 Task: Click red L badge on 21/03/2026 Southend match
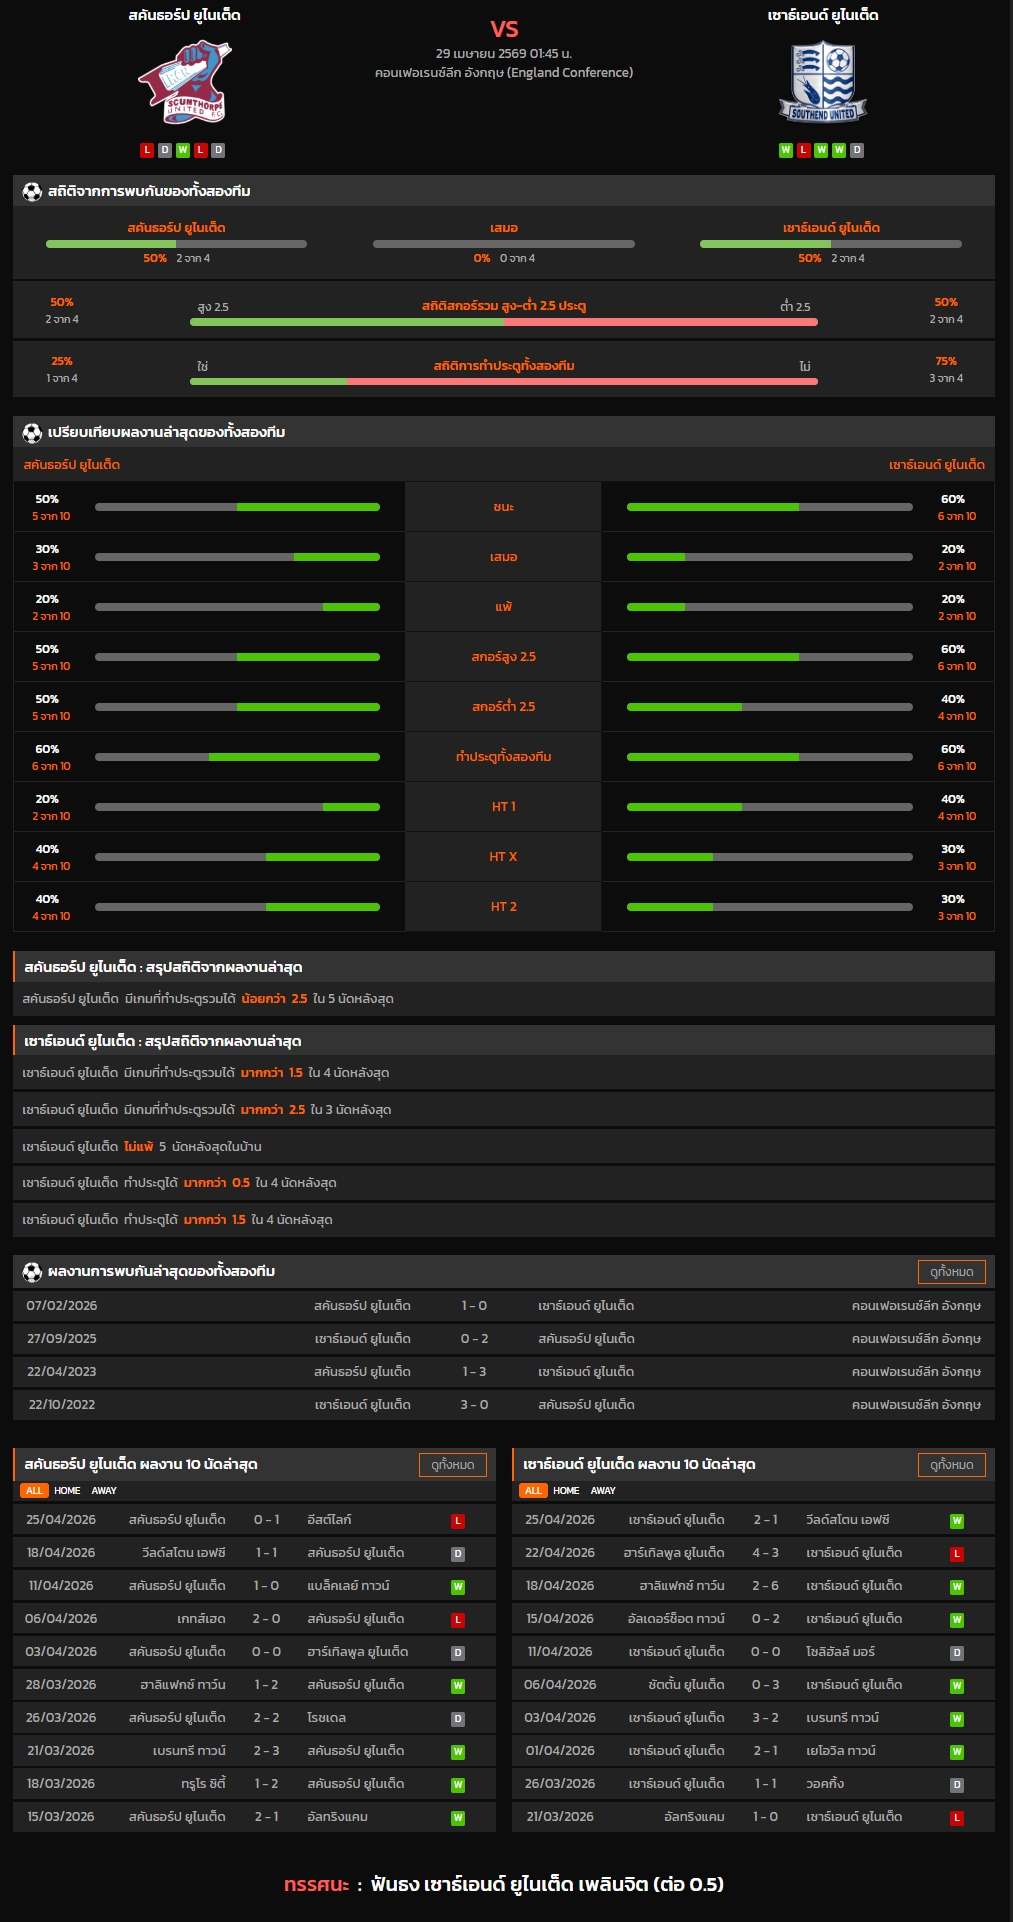coord(957,1818)
